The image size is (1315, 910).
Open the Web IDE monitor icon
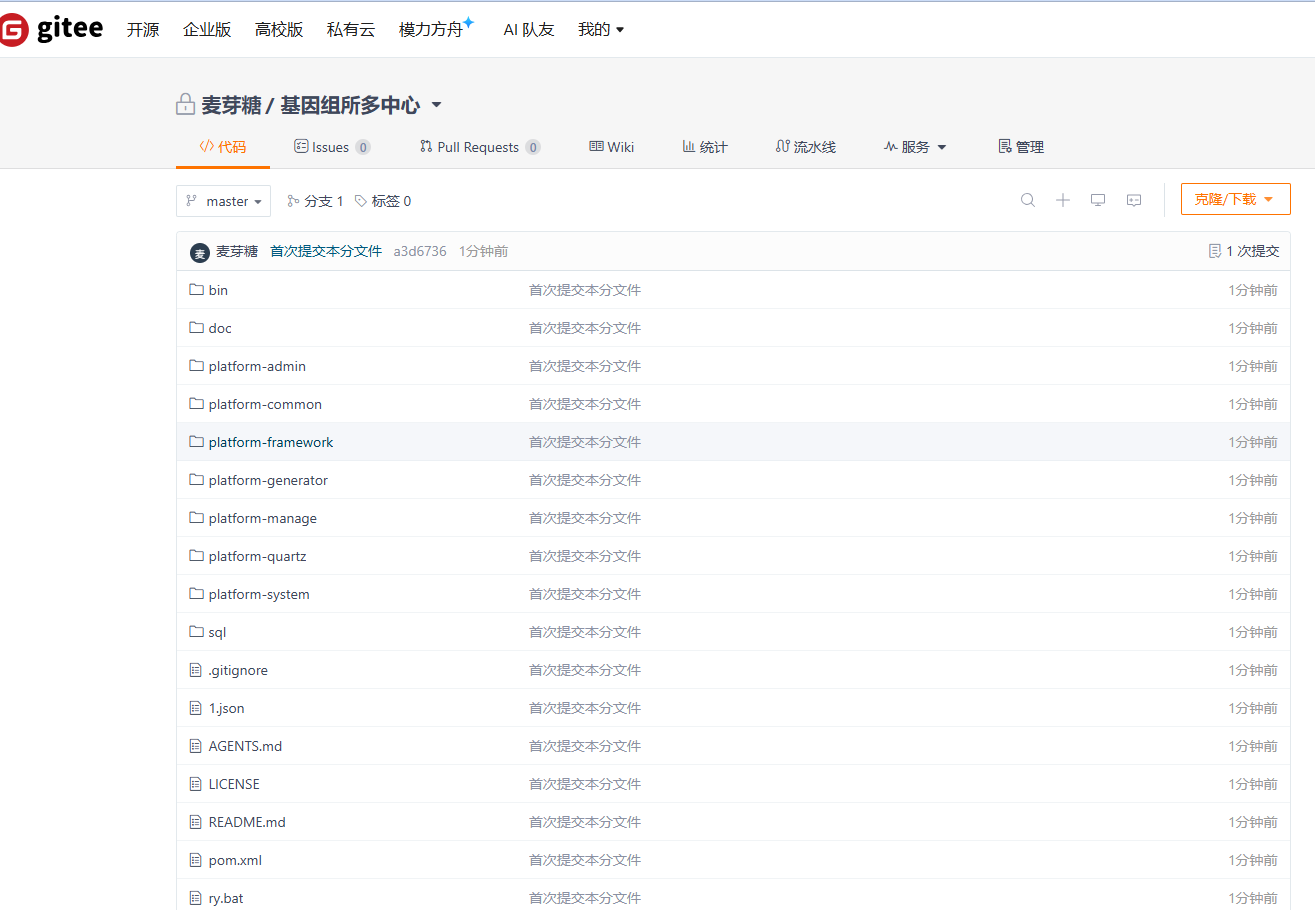pyautogui.click(x=1098, y=200)
